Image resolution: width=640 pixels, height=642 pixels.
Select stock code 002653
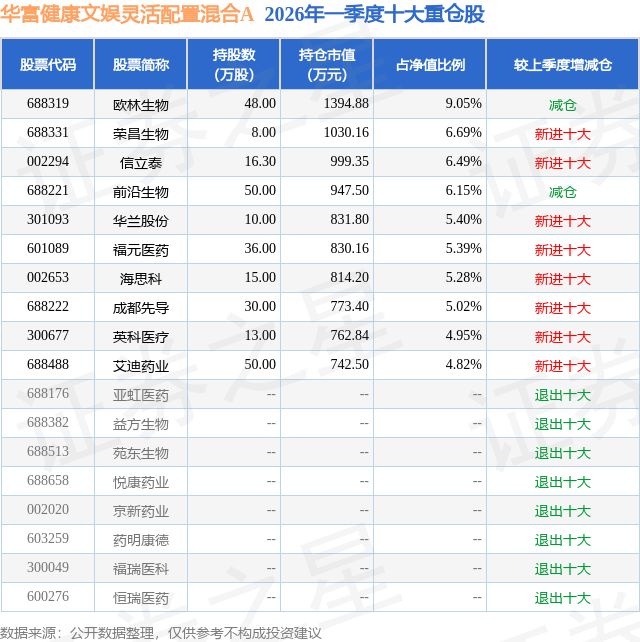click(x=48, y=278)
